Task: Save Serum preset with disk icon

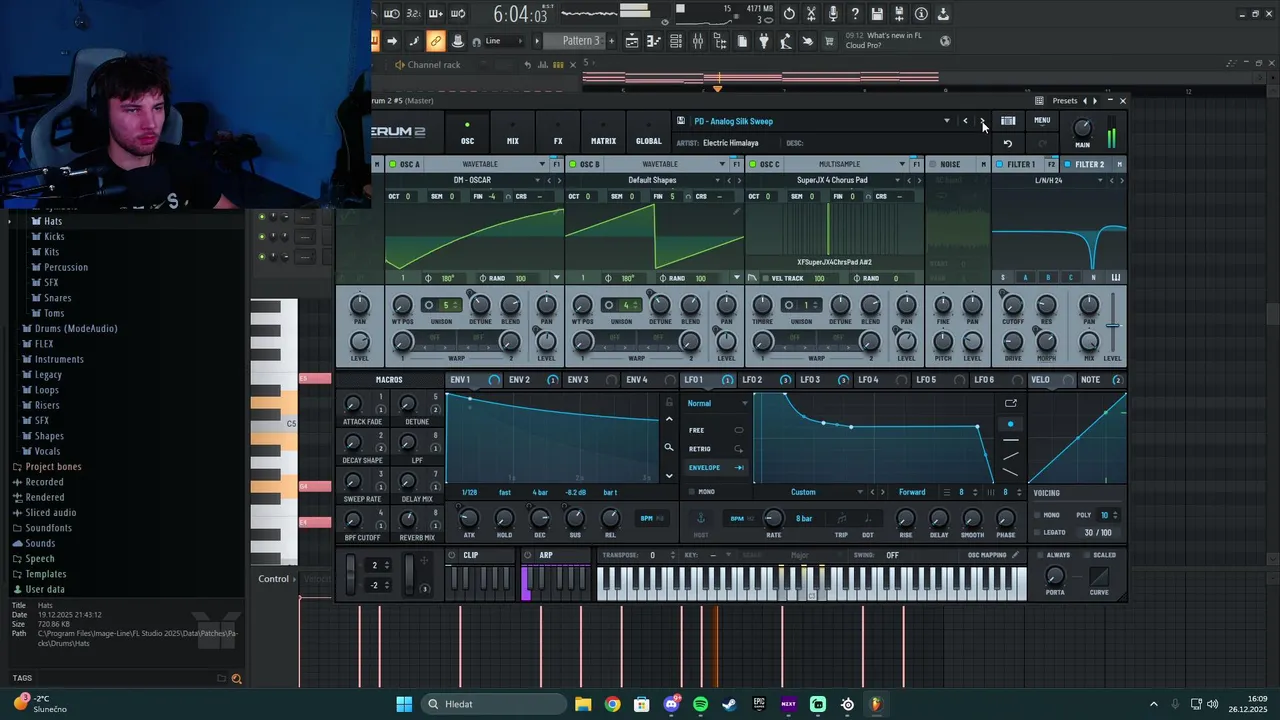Action: click(x=681, y=121)
